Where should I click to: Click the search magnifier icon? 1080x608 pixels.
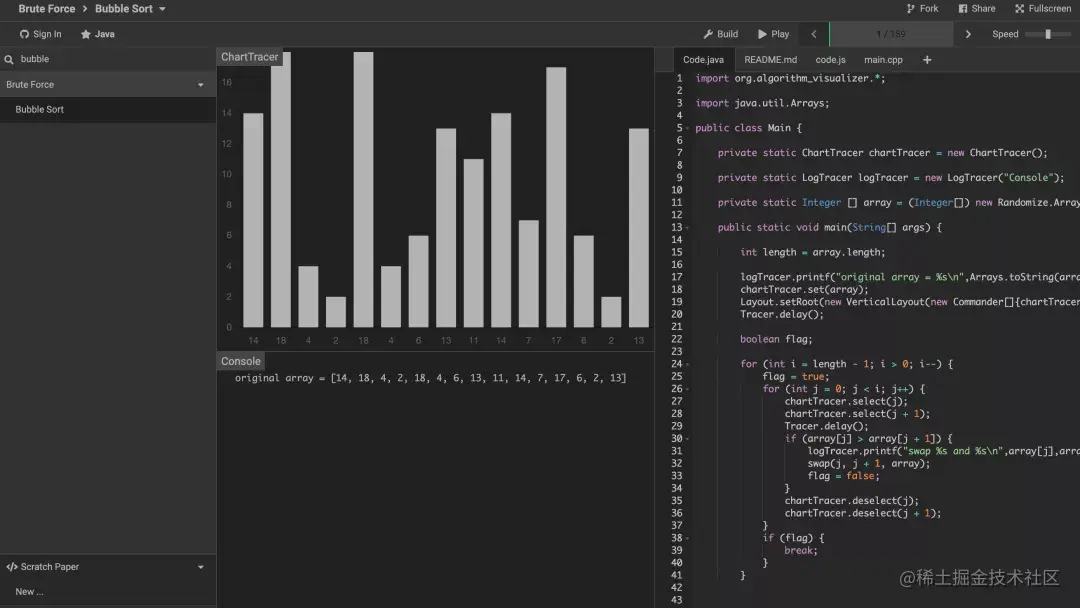point(9,59)
